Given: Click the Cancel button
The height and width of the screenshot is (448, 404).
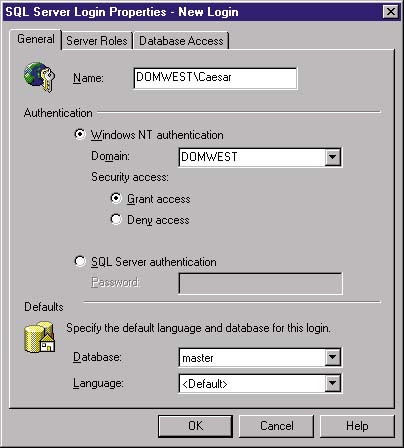Looking at the screenshot, I should [276, 426].
